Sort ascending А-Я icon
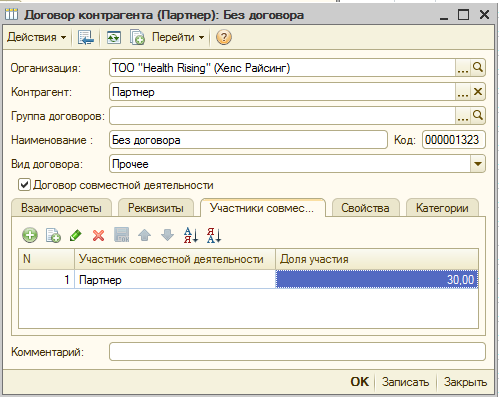 pos(191,235)
